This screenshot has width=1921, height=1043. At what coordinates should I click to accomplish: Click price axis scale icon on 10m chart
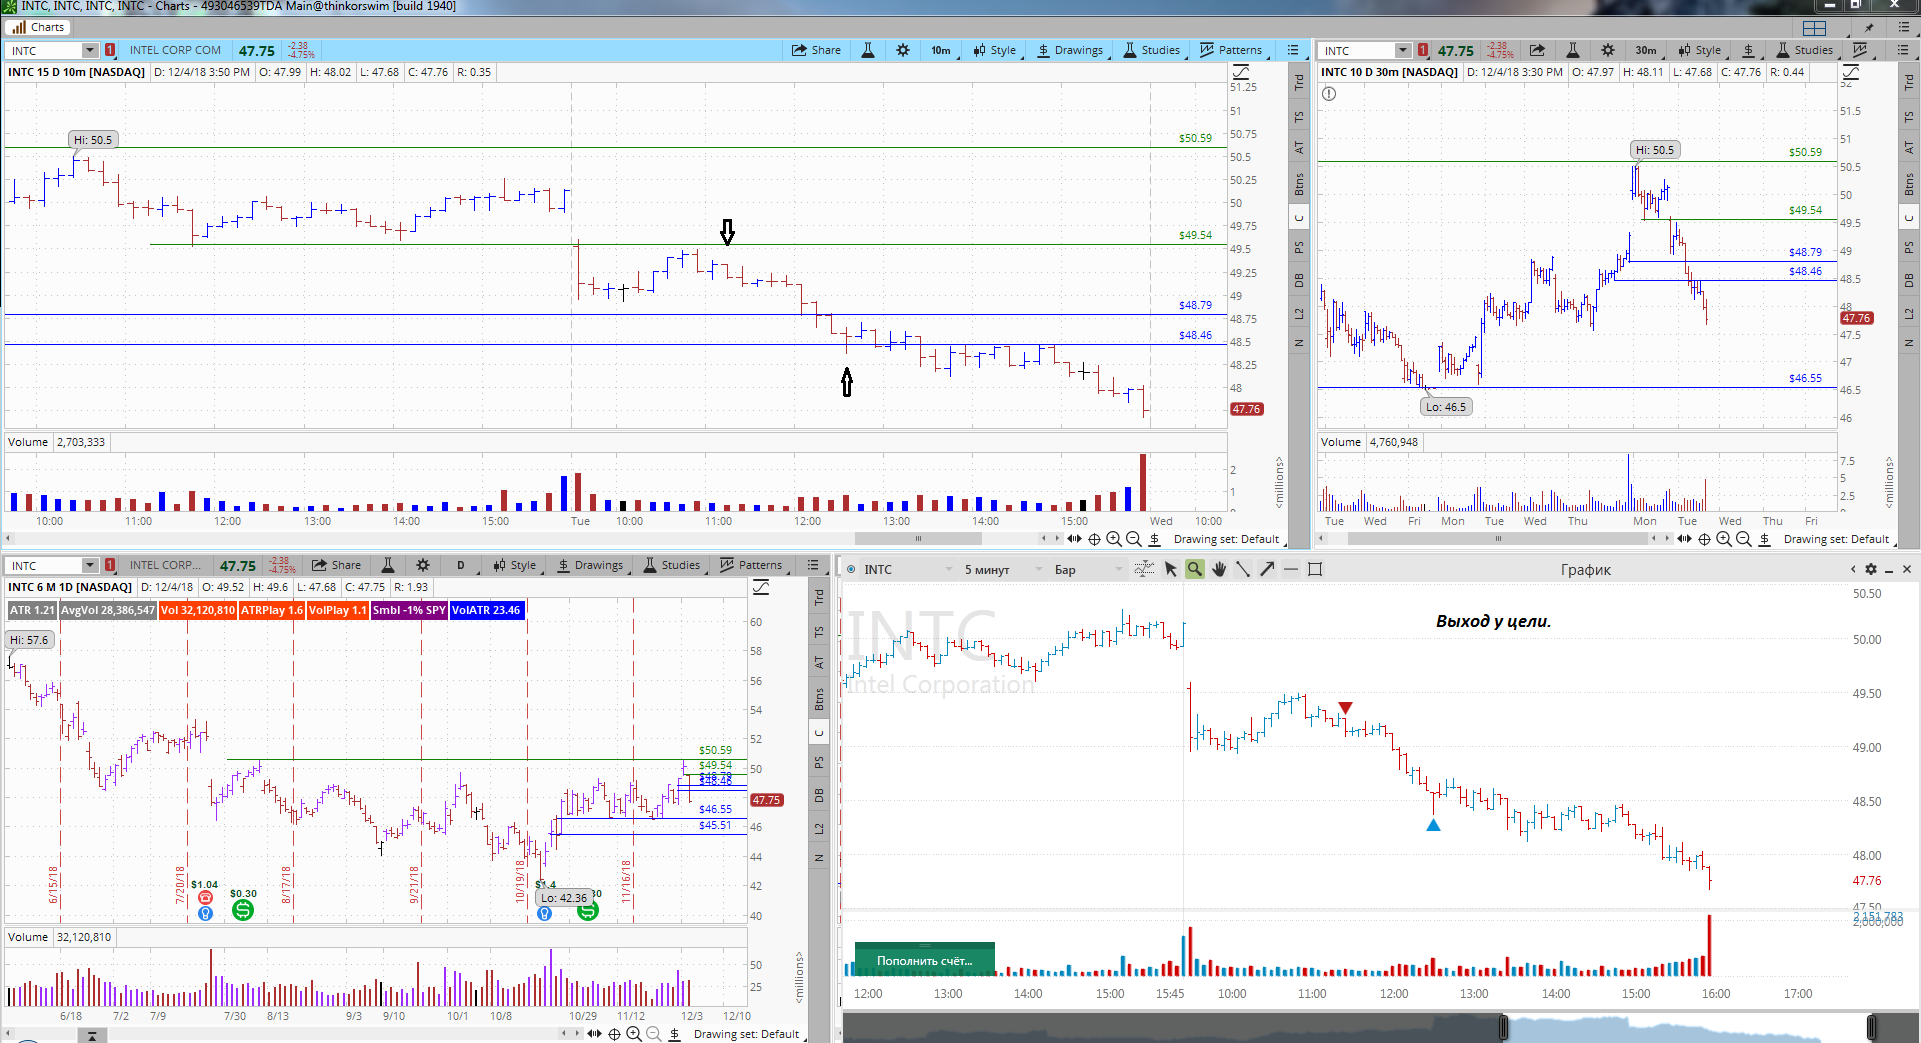(1241, 72)
